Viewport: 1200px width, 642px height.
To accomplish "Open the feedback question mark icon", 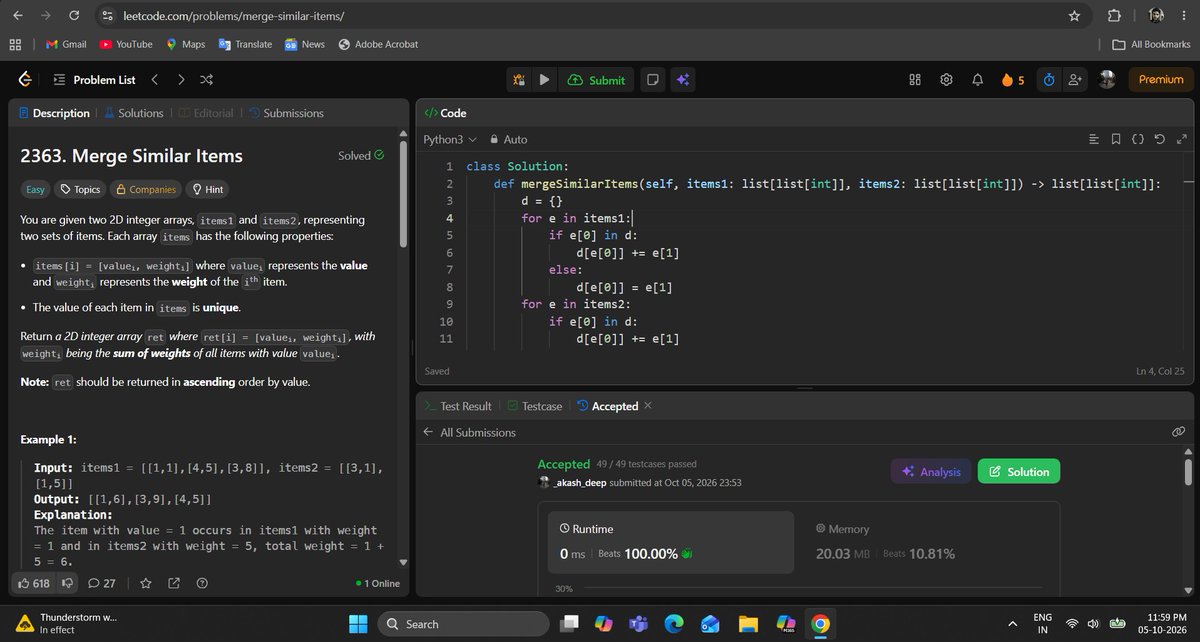I will coord(202,583).
